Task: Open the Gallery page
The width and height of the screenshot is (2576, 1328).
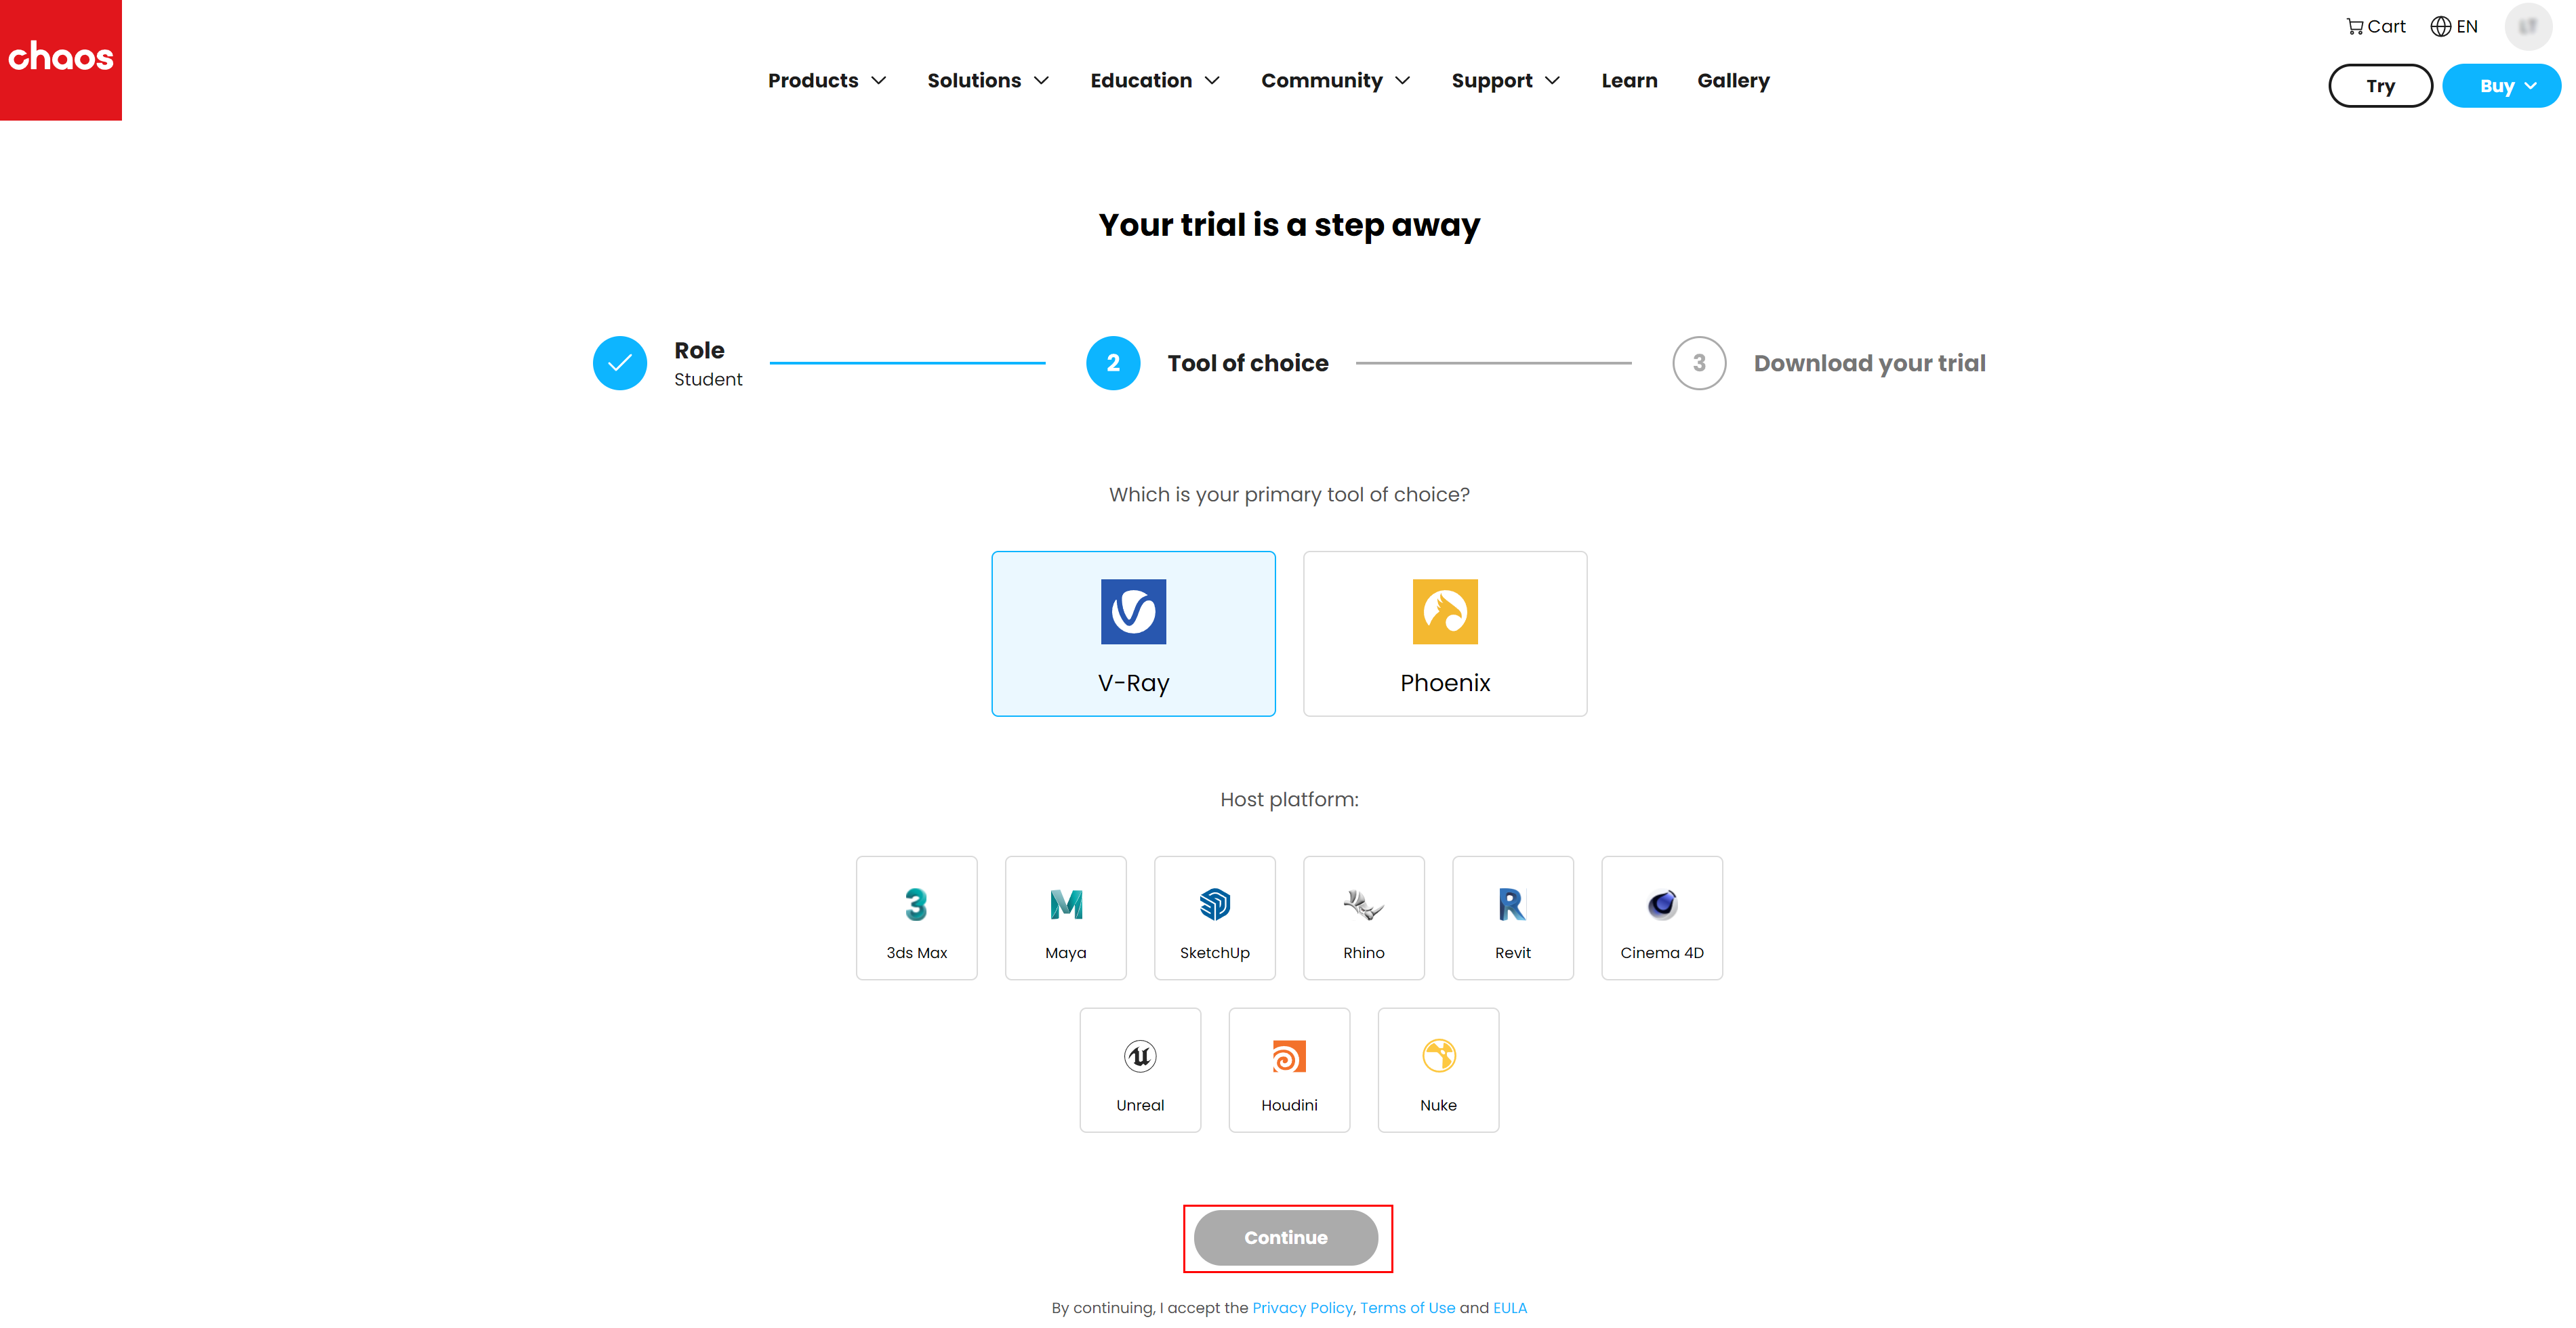Action: click(1733, 81)
